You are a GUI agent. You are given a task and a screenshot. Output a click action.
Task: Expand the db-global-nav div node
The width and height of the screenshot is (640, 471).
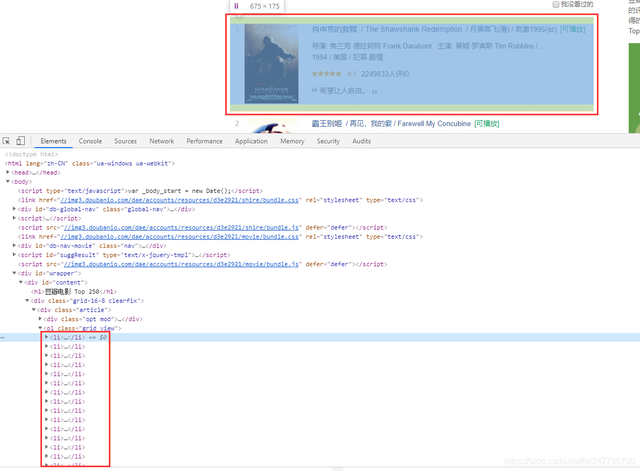[14, 209]
